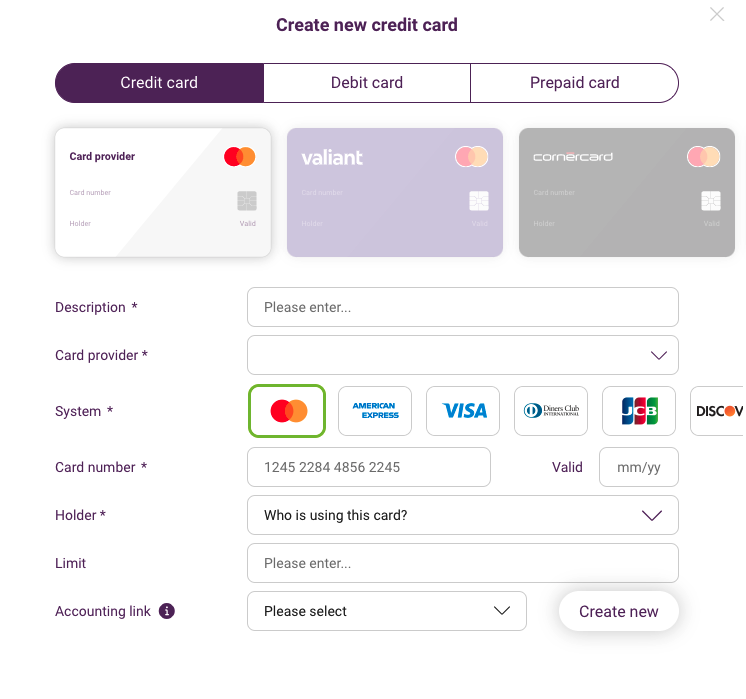Choose American Express as card system
The height and width of the screenshot is (699, 746).
[375, 411]
